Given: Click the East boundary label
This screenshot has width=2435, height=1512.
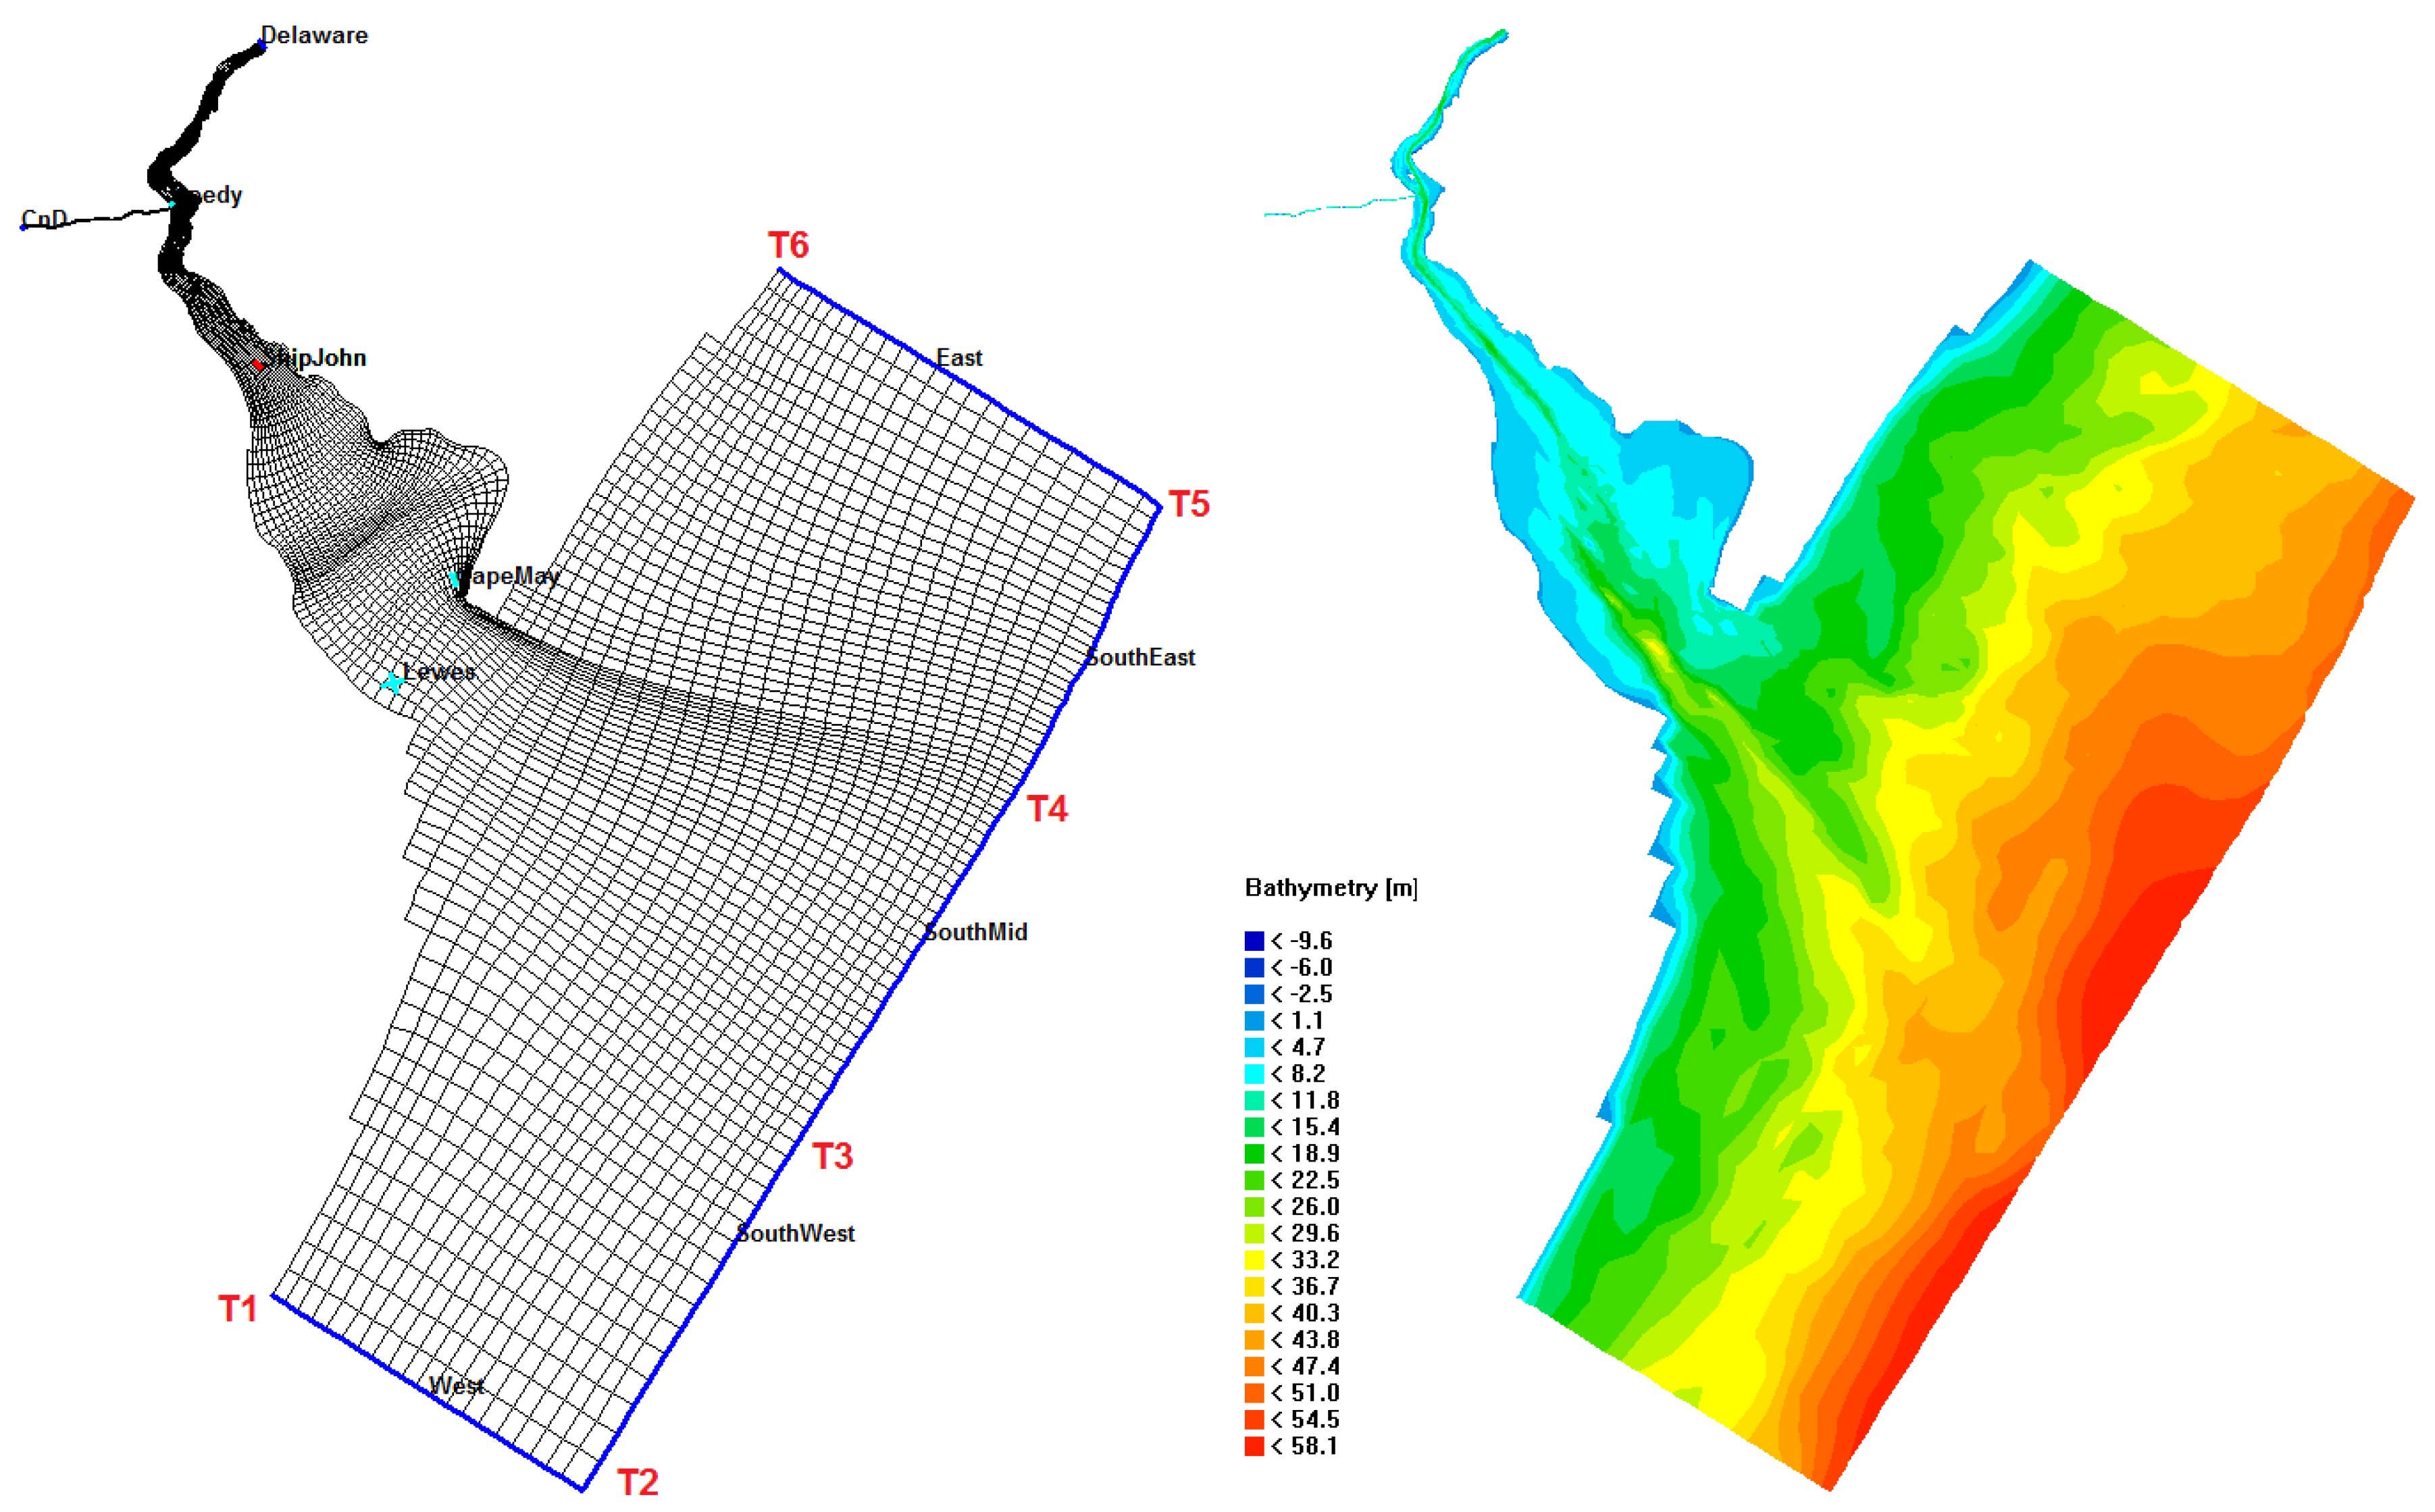Looking at the screenshot, I should tap(959, 358).
